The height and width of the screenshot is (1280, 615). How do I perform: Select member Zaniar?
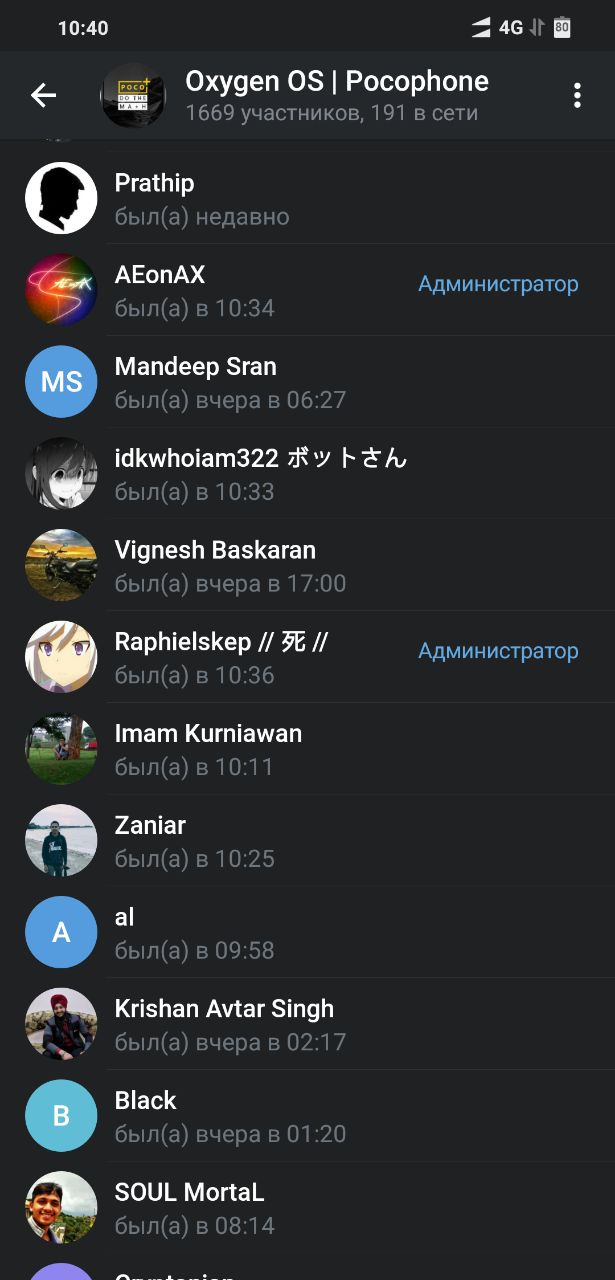point(307,841)
